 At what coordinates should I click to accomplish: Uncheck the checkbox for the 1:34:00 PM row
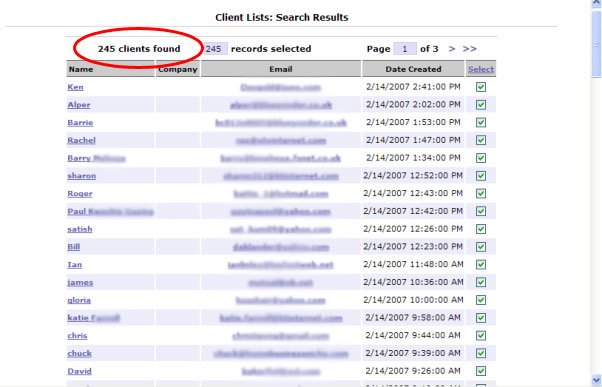point(481,158)
